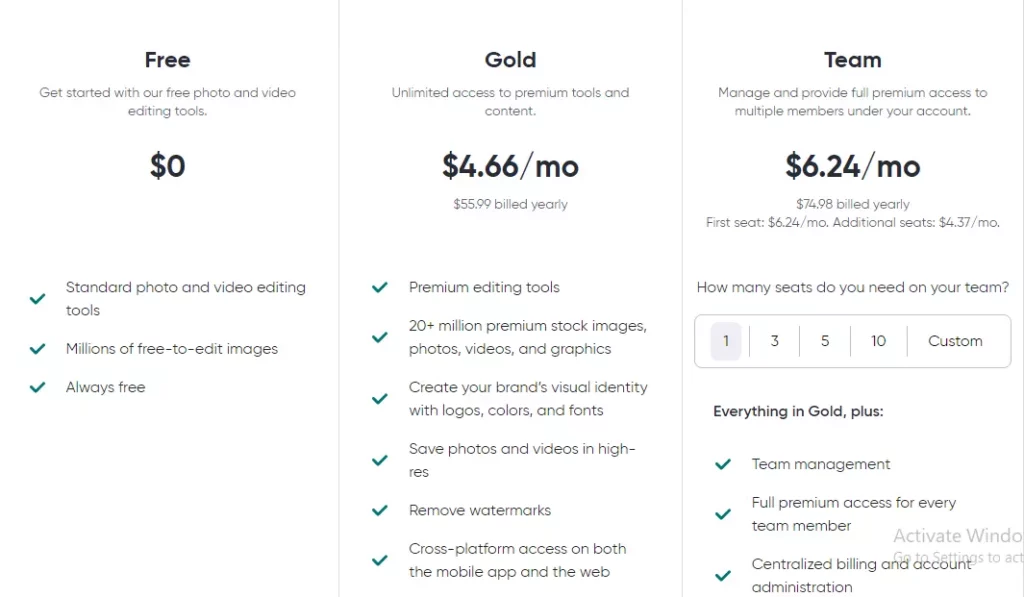Click the Free plan heading

[x=167, y=60]
